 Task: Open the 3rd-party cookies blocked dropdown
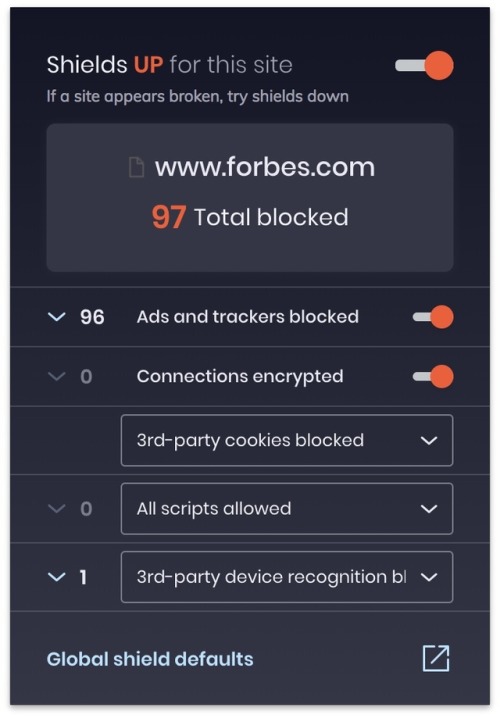pyautogui.click(x=287, y=441)
